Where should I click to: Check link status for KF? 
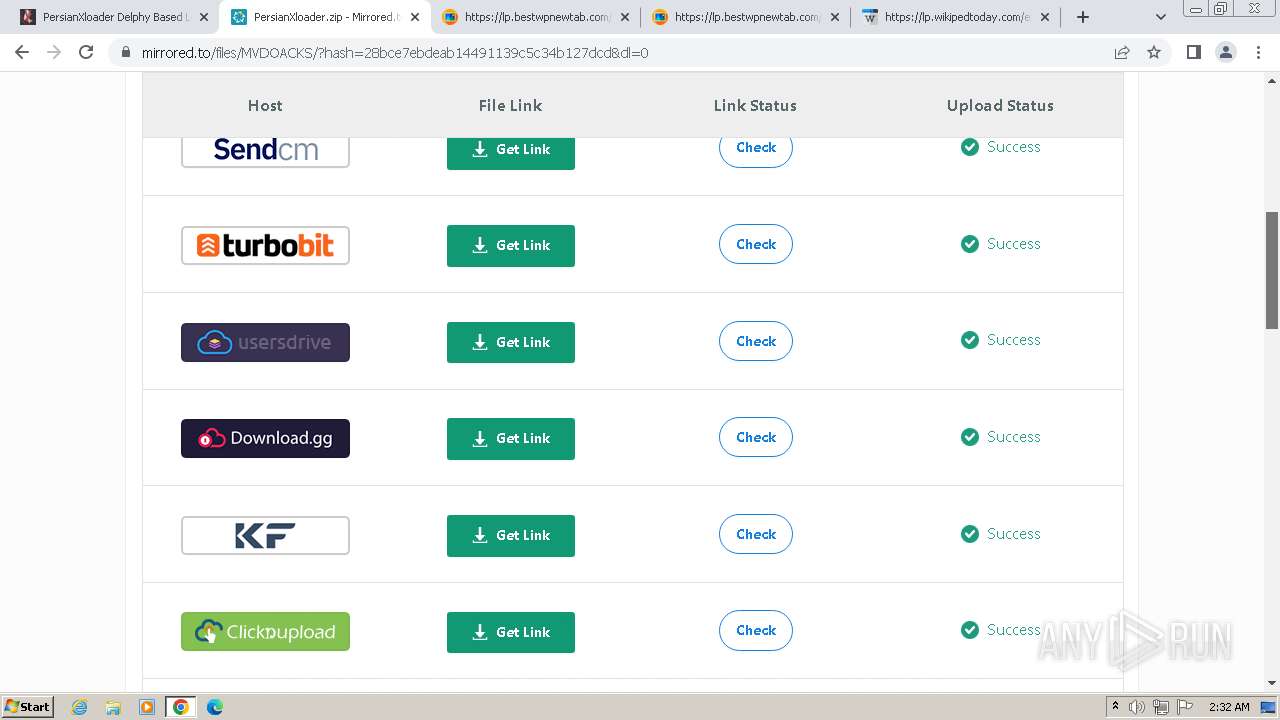756,534
